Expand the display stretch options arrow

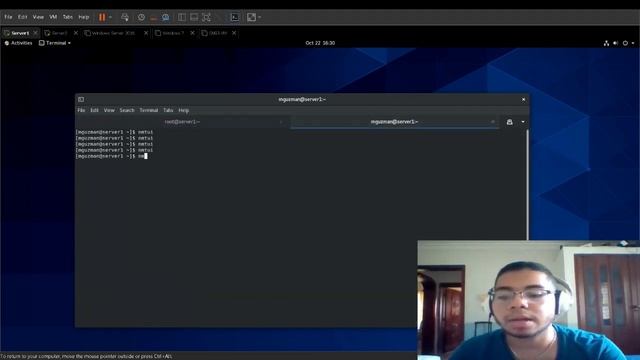[260, 17]
